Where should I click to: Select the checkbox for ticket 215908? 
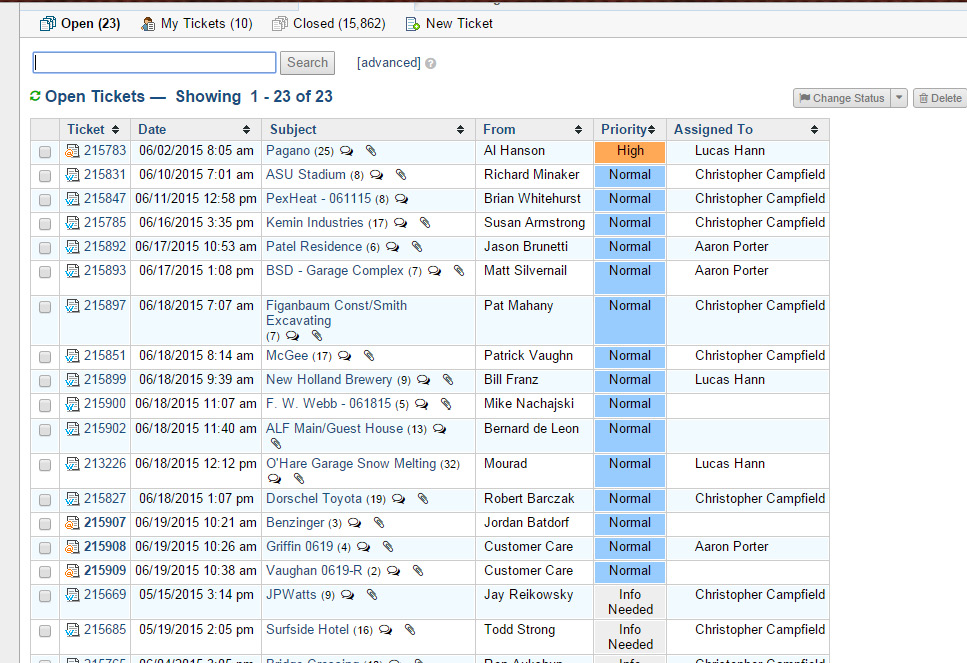pos(45,548)
